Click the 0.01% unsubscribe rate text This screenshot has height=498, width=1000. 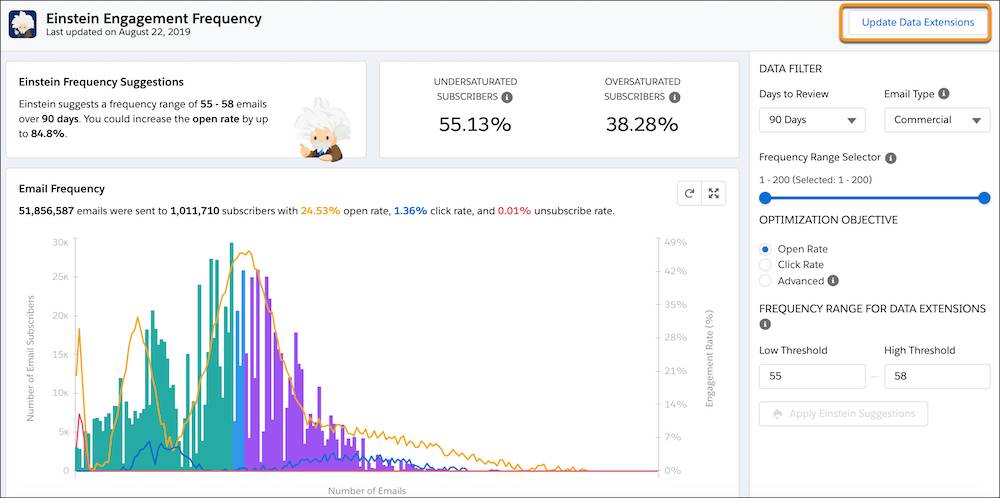514,211
